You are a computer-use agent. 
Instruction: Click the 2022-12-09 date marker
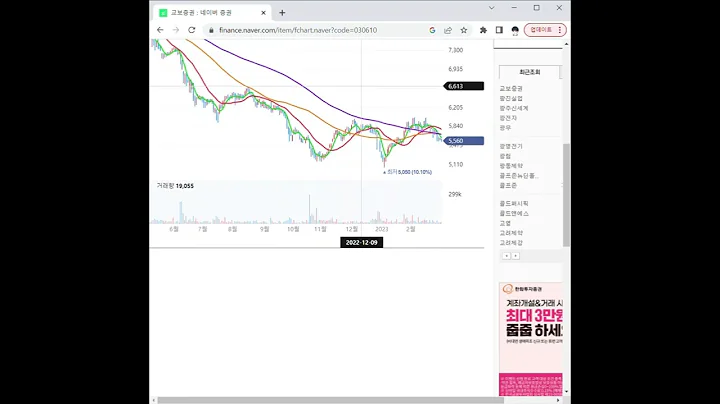[x=361, y=242]
